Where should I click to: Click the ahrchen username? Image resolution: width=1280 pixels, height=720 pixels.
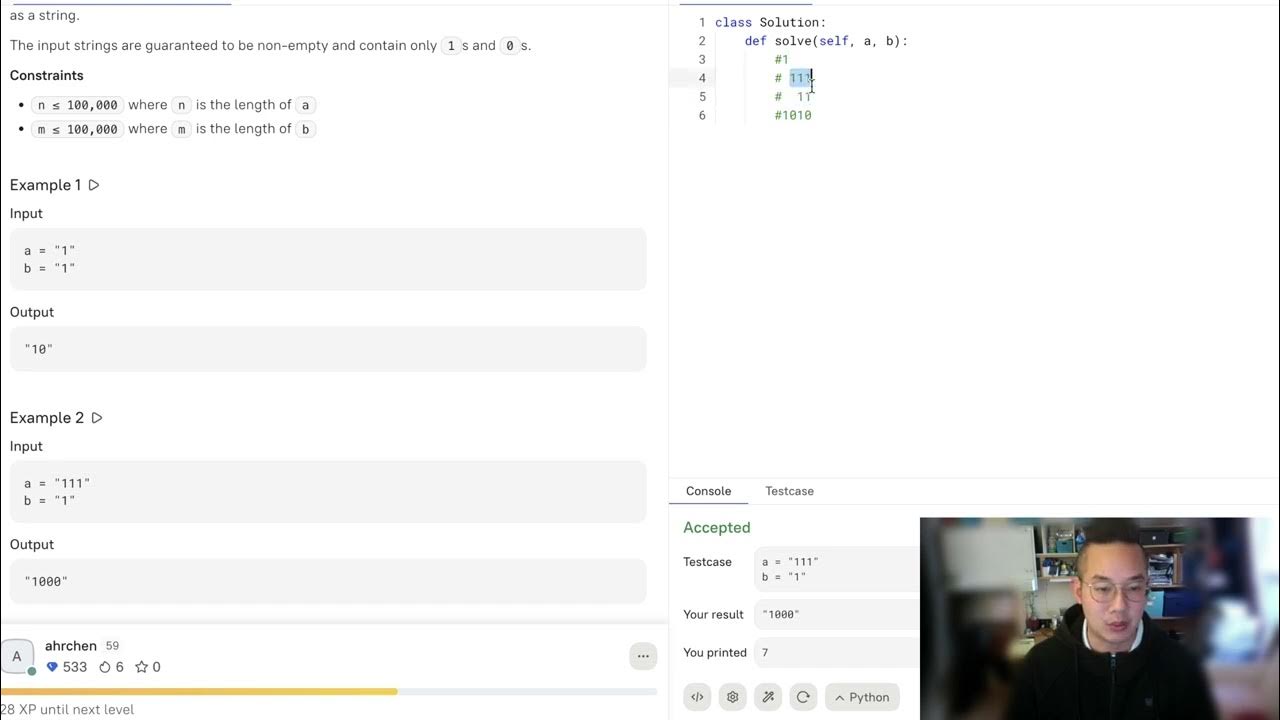(x=71, y=646)
